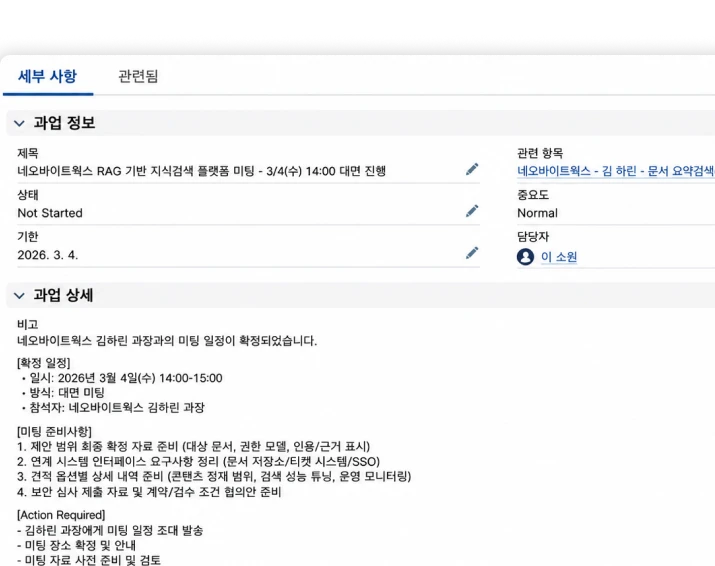Select the 일시: 2026년 3월 4일(수) line
The width and height of the screenshot is (715, 566).
point(122,378)
